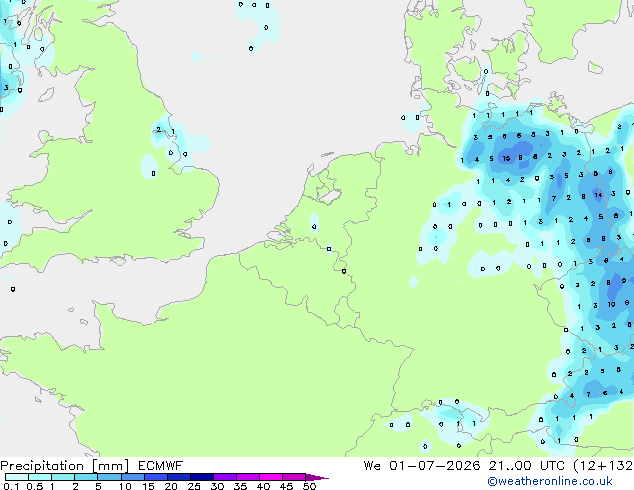The height and width of the screenshot is (490, 634).
Task: Select the 25–30 mm dark blue legend color
Action: [202, 477]
